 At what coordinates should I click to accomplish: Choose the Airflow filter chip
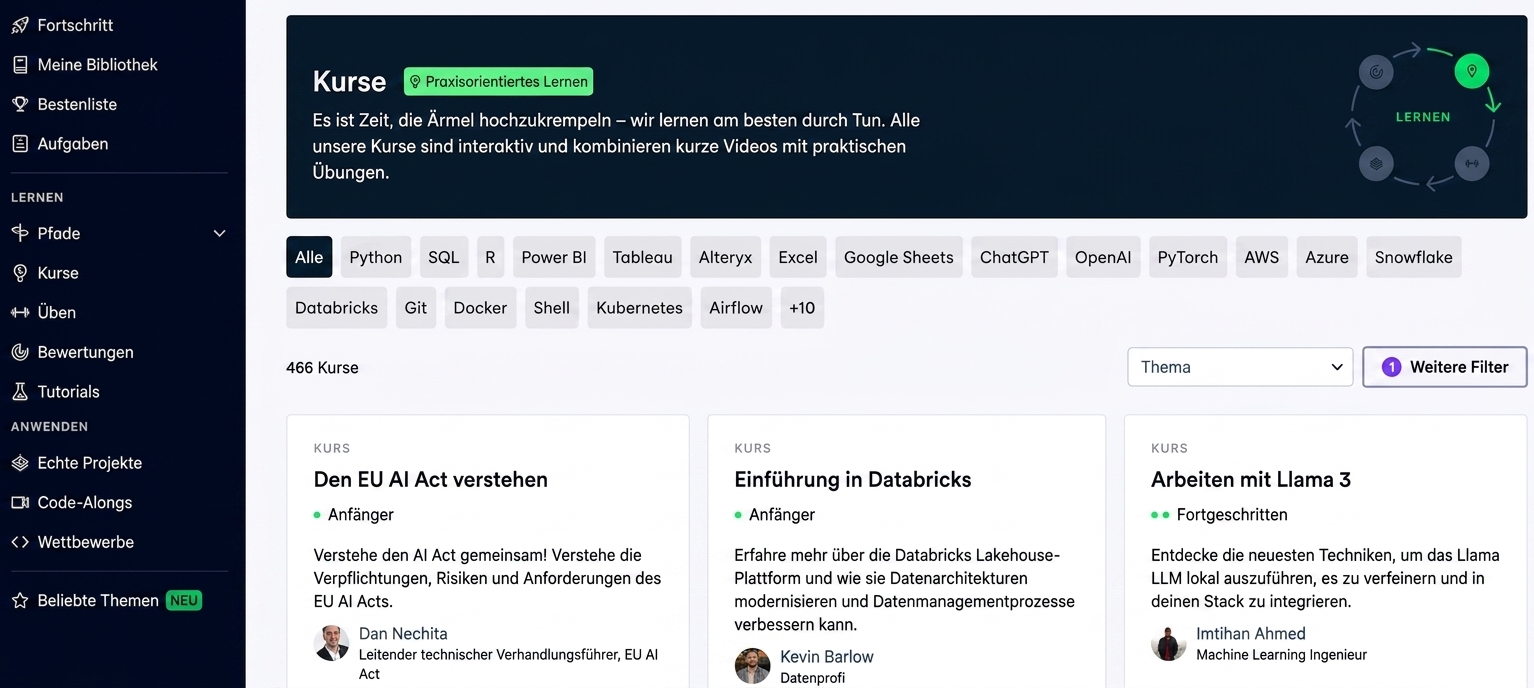(x=736, y=308)
